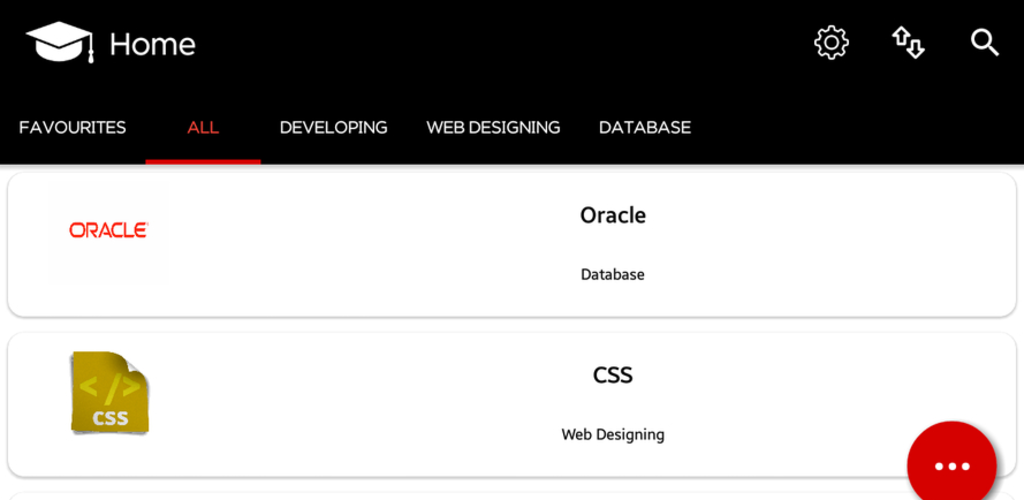1024x500 pixels.
Task: Open the settings gear icon
Action: tap(831, 44)
